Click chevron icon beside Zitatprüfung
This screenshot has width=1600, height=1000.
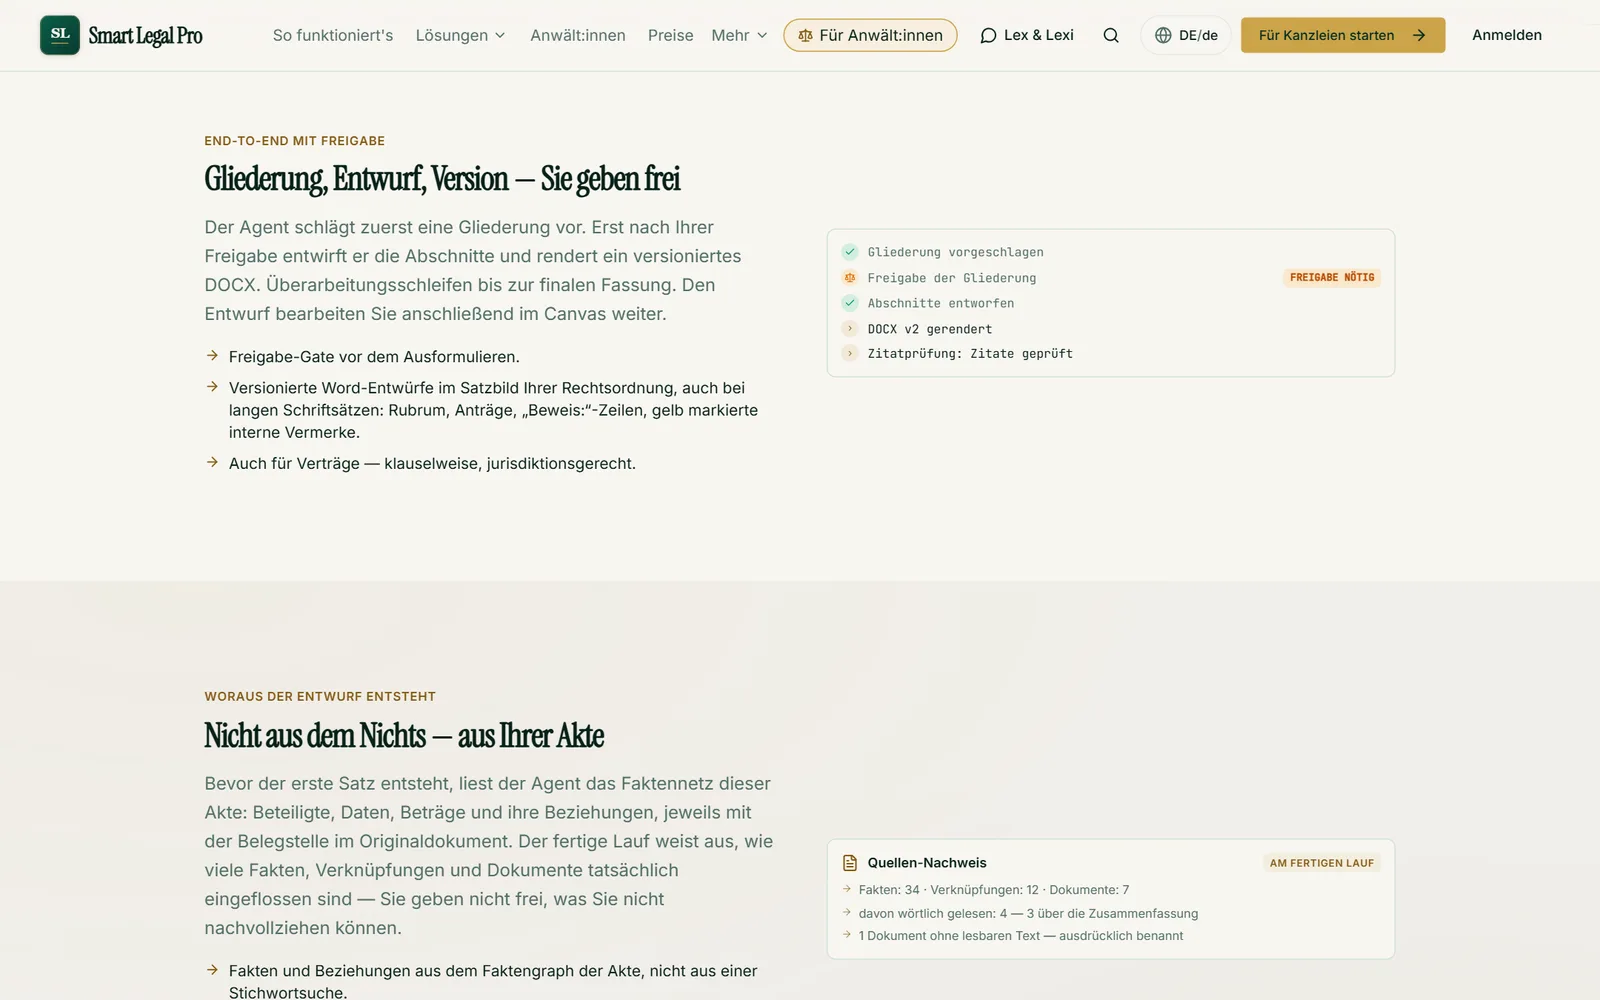[x=850, y=353]
